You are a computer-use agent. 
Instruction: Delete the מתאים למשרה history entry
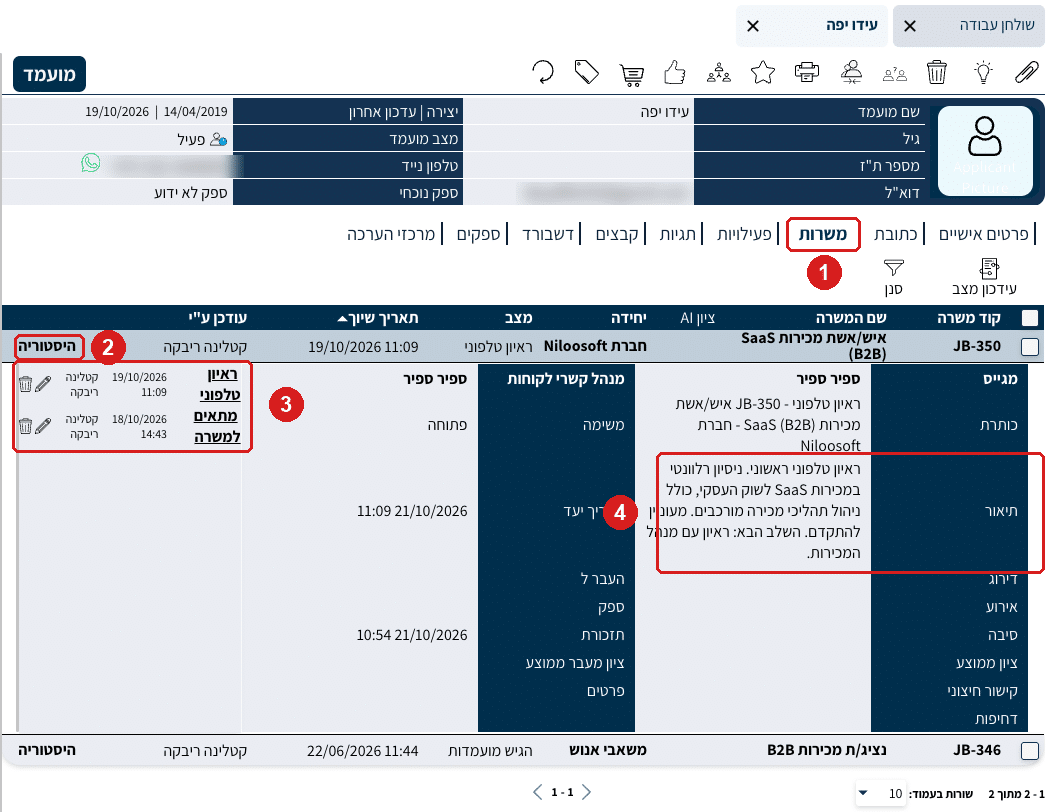[x=25, y=426]
